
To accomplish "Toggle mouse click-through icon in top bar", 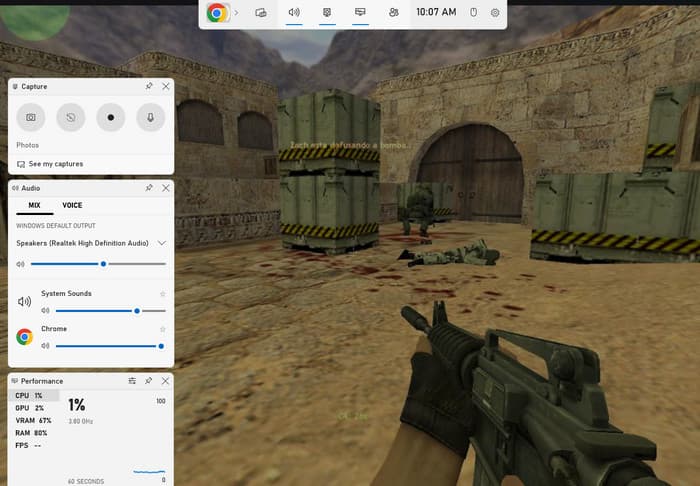I will (x=474, y=13).
